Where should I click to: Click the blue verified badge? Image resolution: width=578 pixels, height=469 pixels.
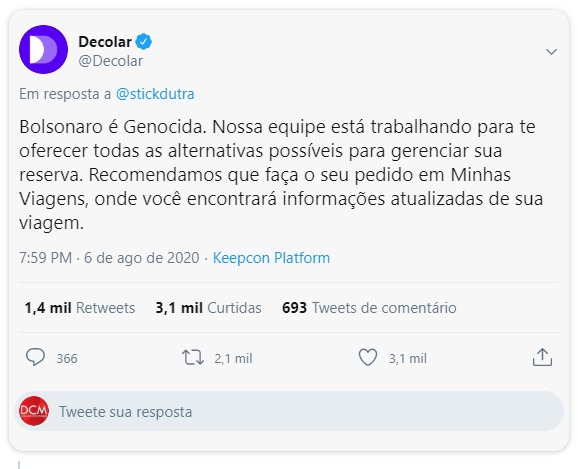pyautogui.click(x=144, y=42)
